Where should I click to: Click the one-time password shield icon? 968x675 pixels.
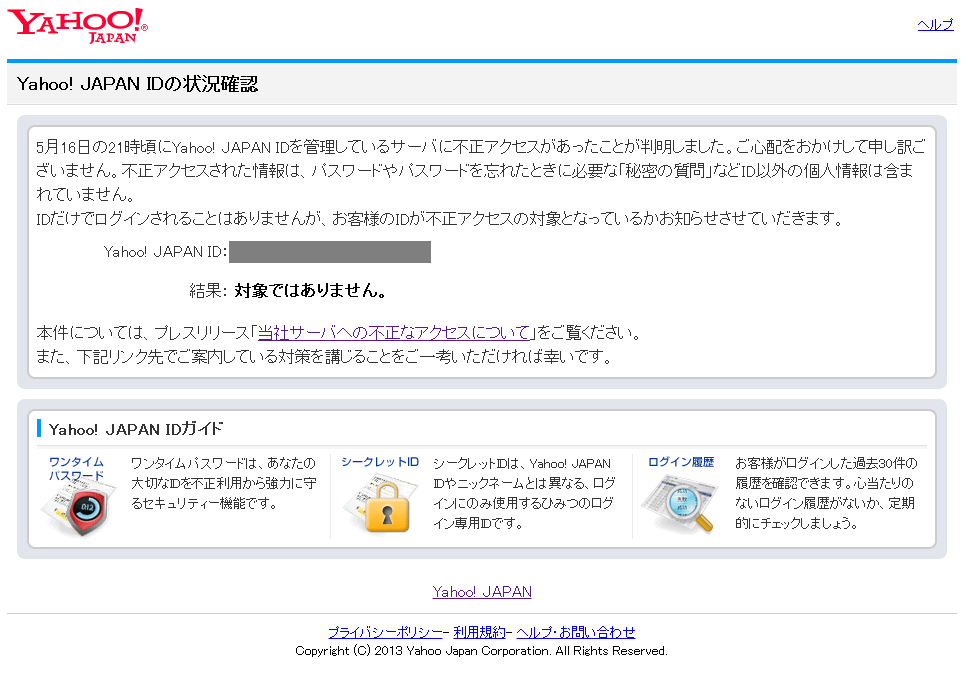80,509
